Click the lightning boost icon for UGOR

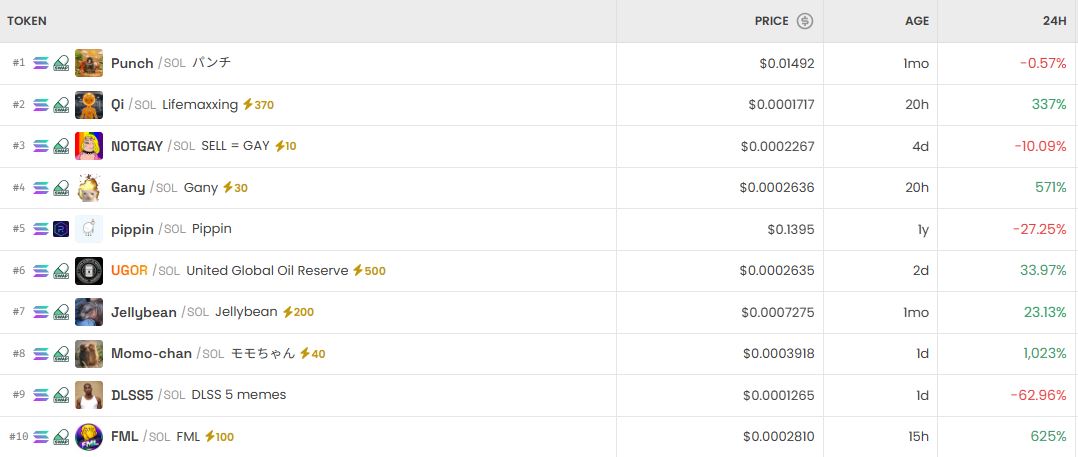pos(358,271)
